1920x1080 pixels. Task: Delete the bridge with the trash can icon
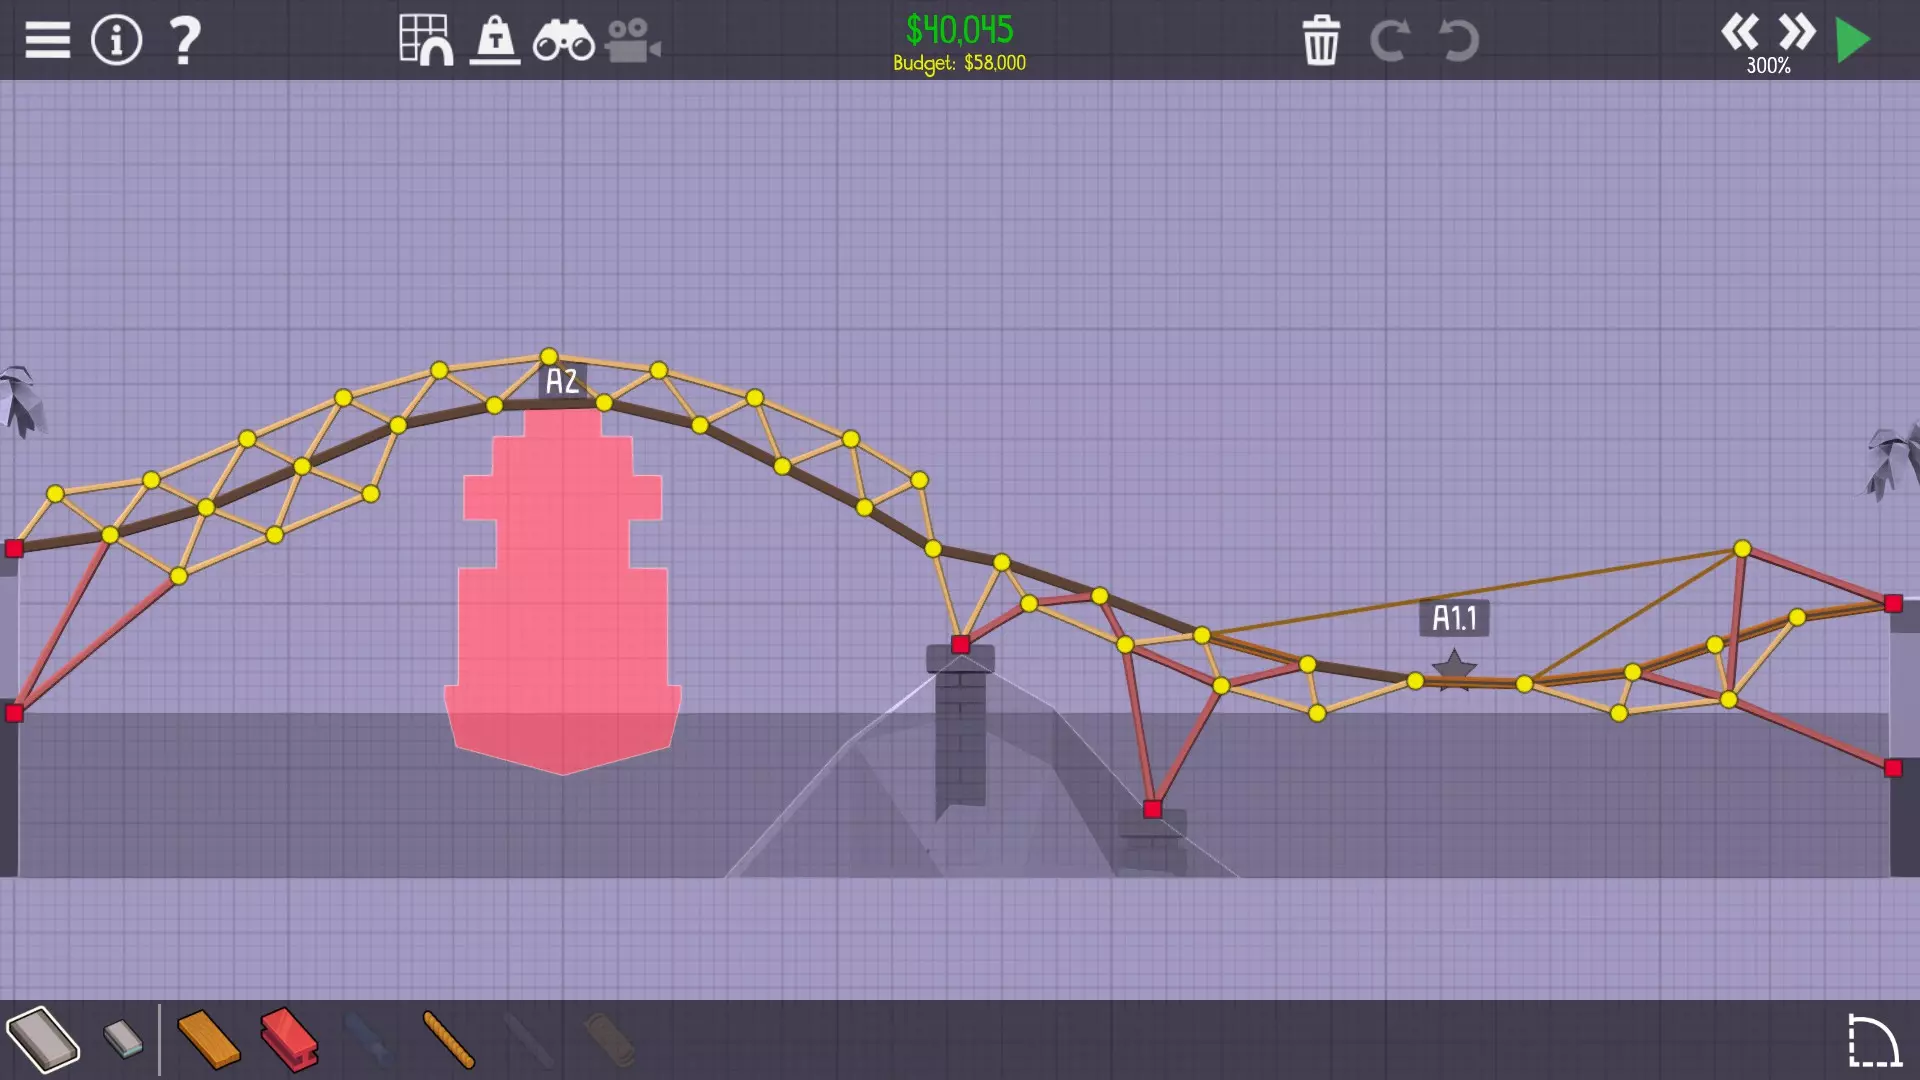click(1321, 40)
